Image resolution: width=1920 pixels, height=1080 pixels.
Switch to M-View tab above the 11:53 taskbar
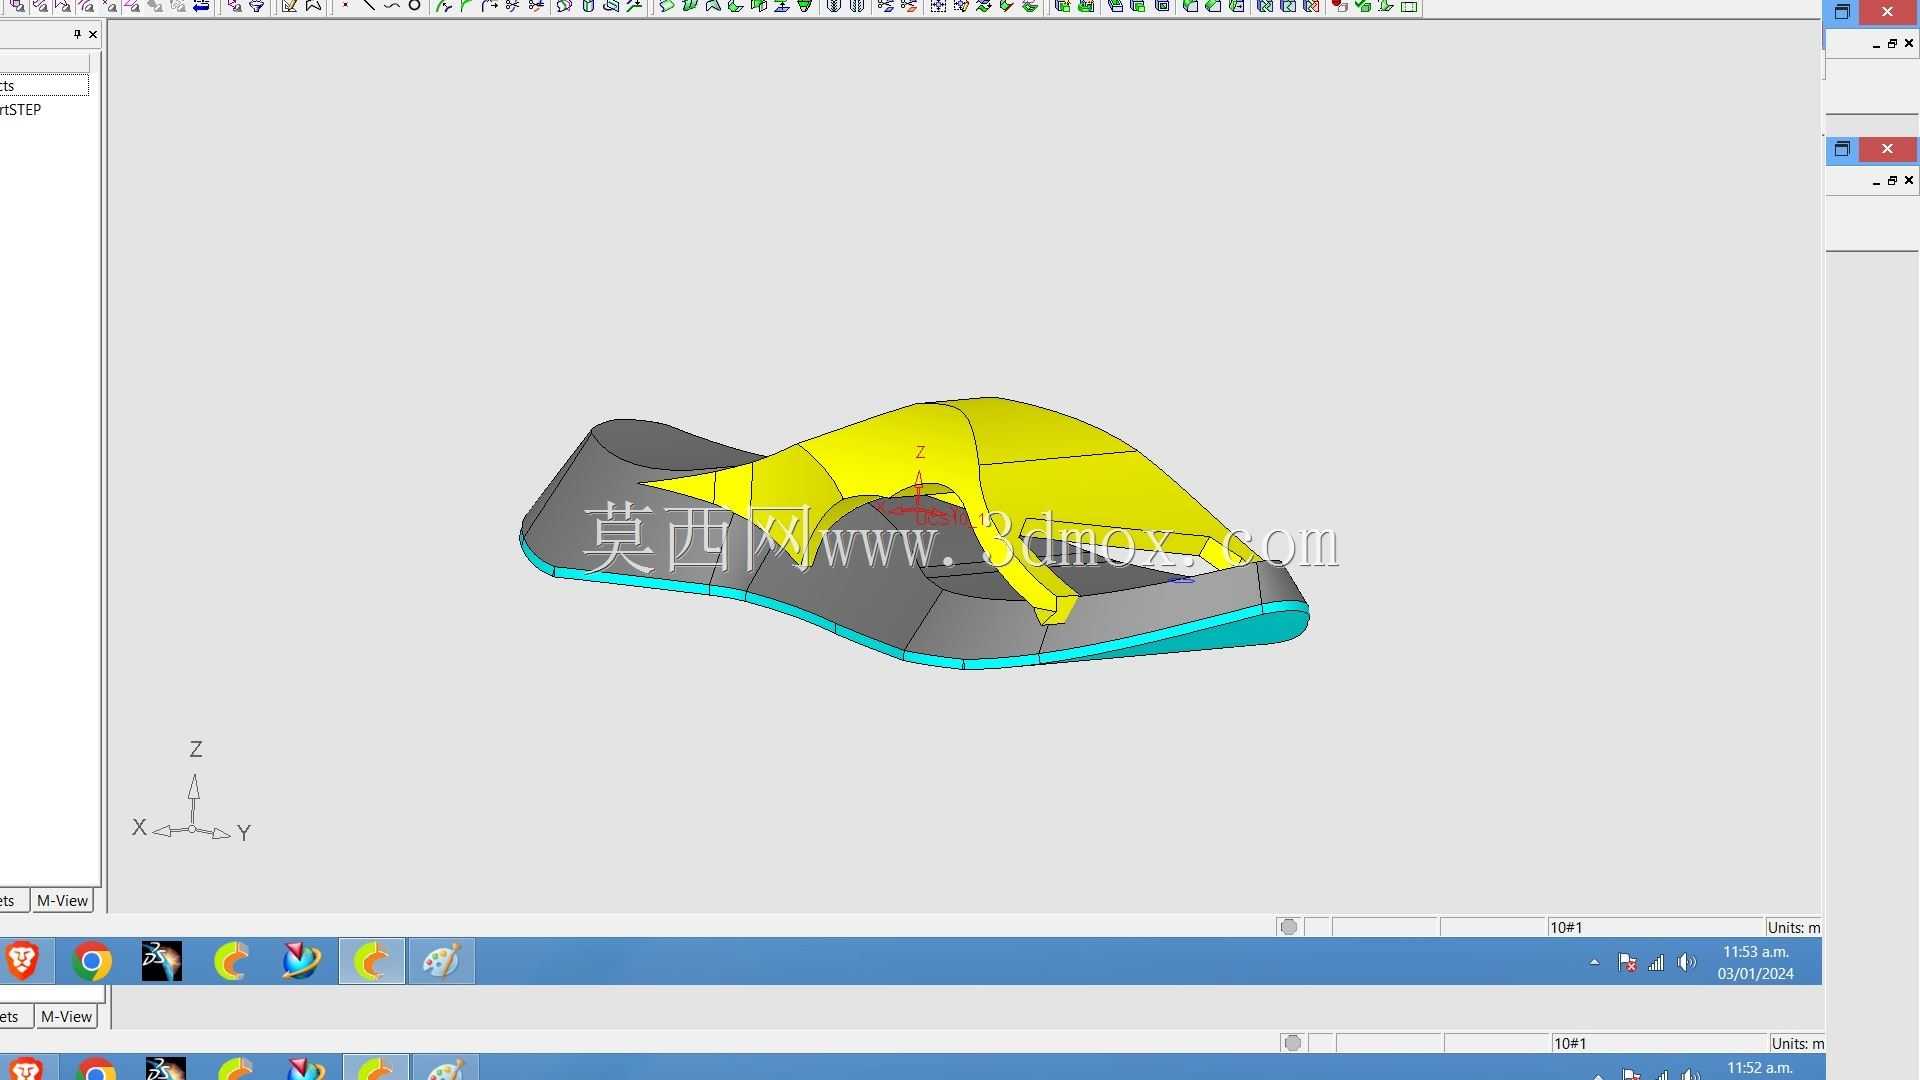pyautogui.click(x=62, y=900)
